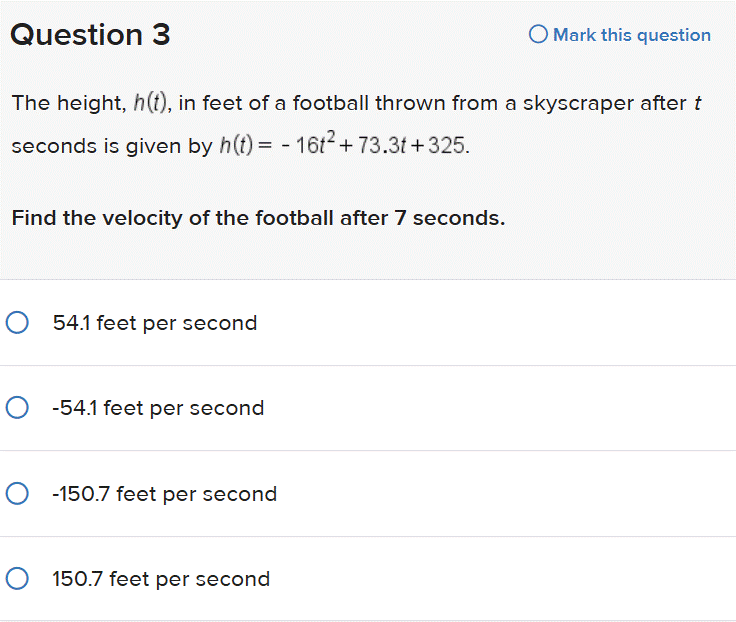Click the h(t) = -16t² + 73.3t + 325 formula
The width and height of the screenshot is (736, 622).
pos(342,146)
